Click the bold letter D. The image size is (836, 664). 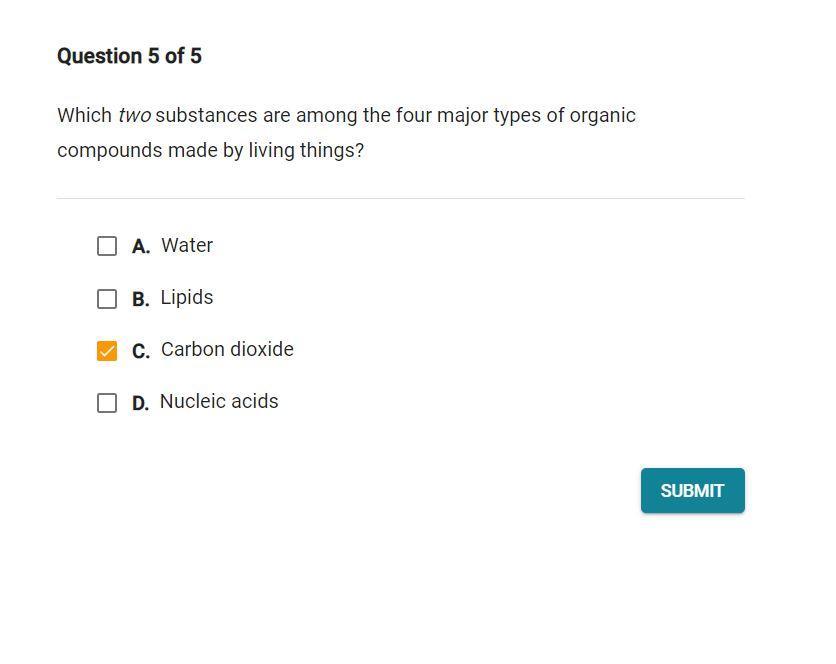pos(141,403)
